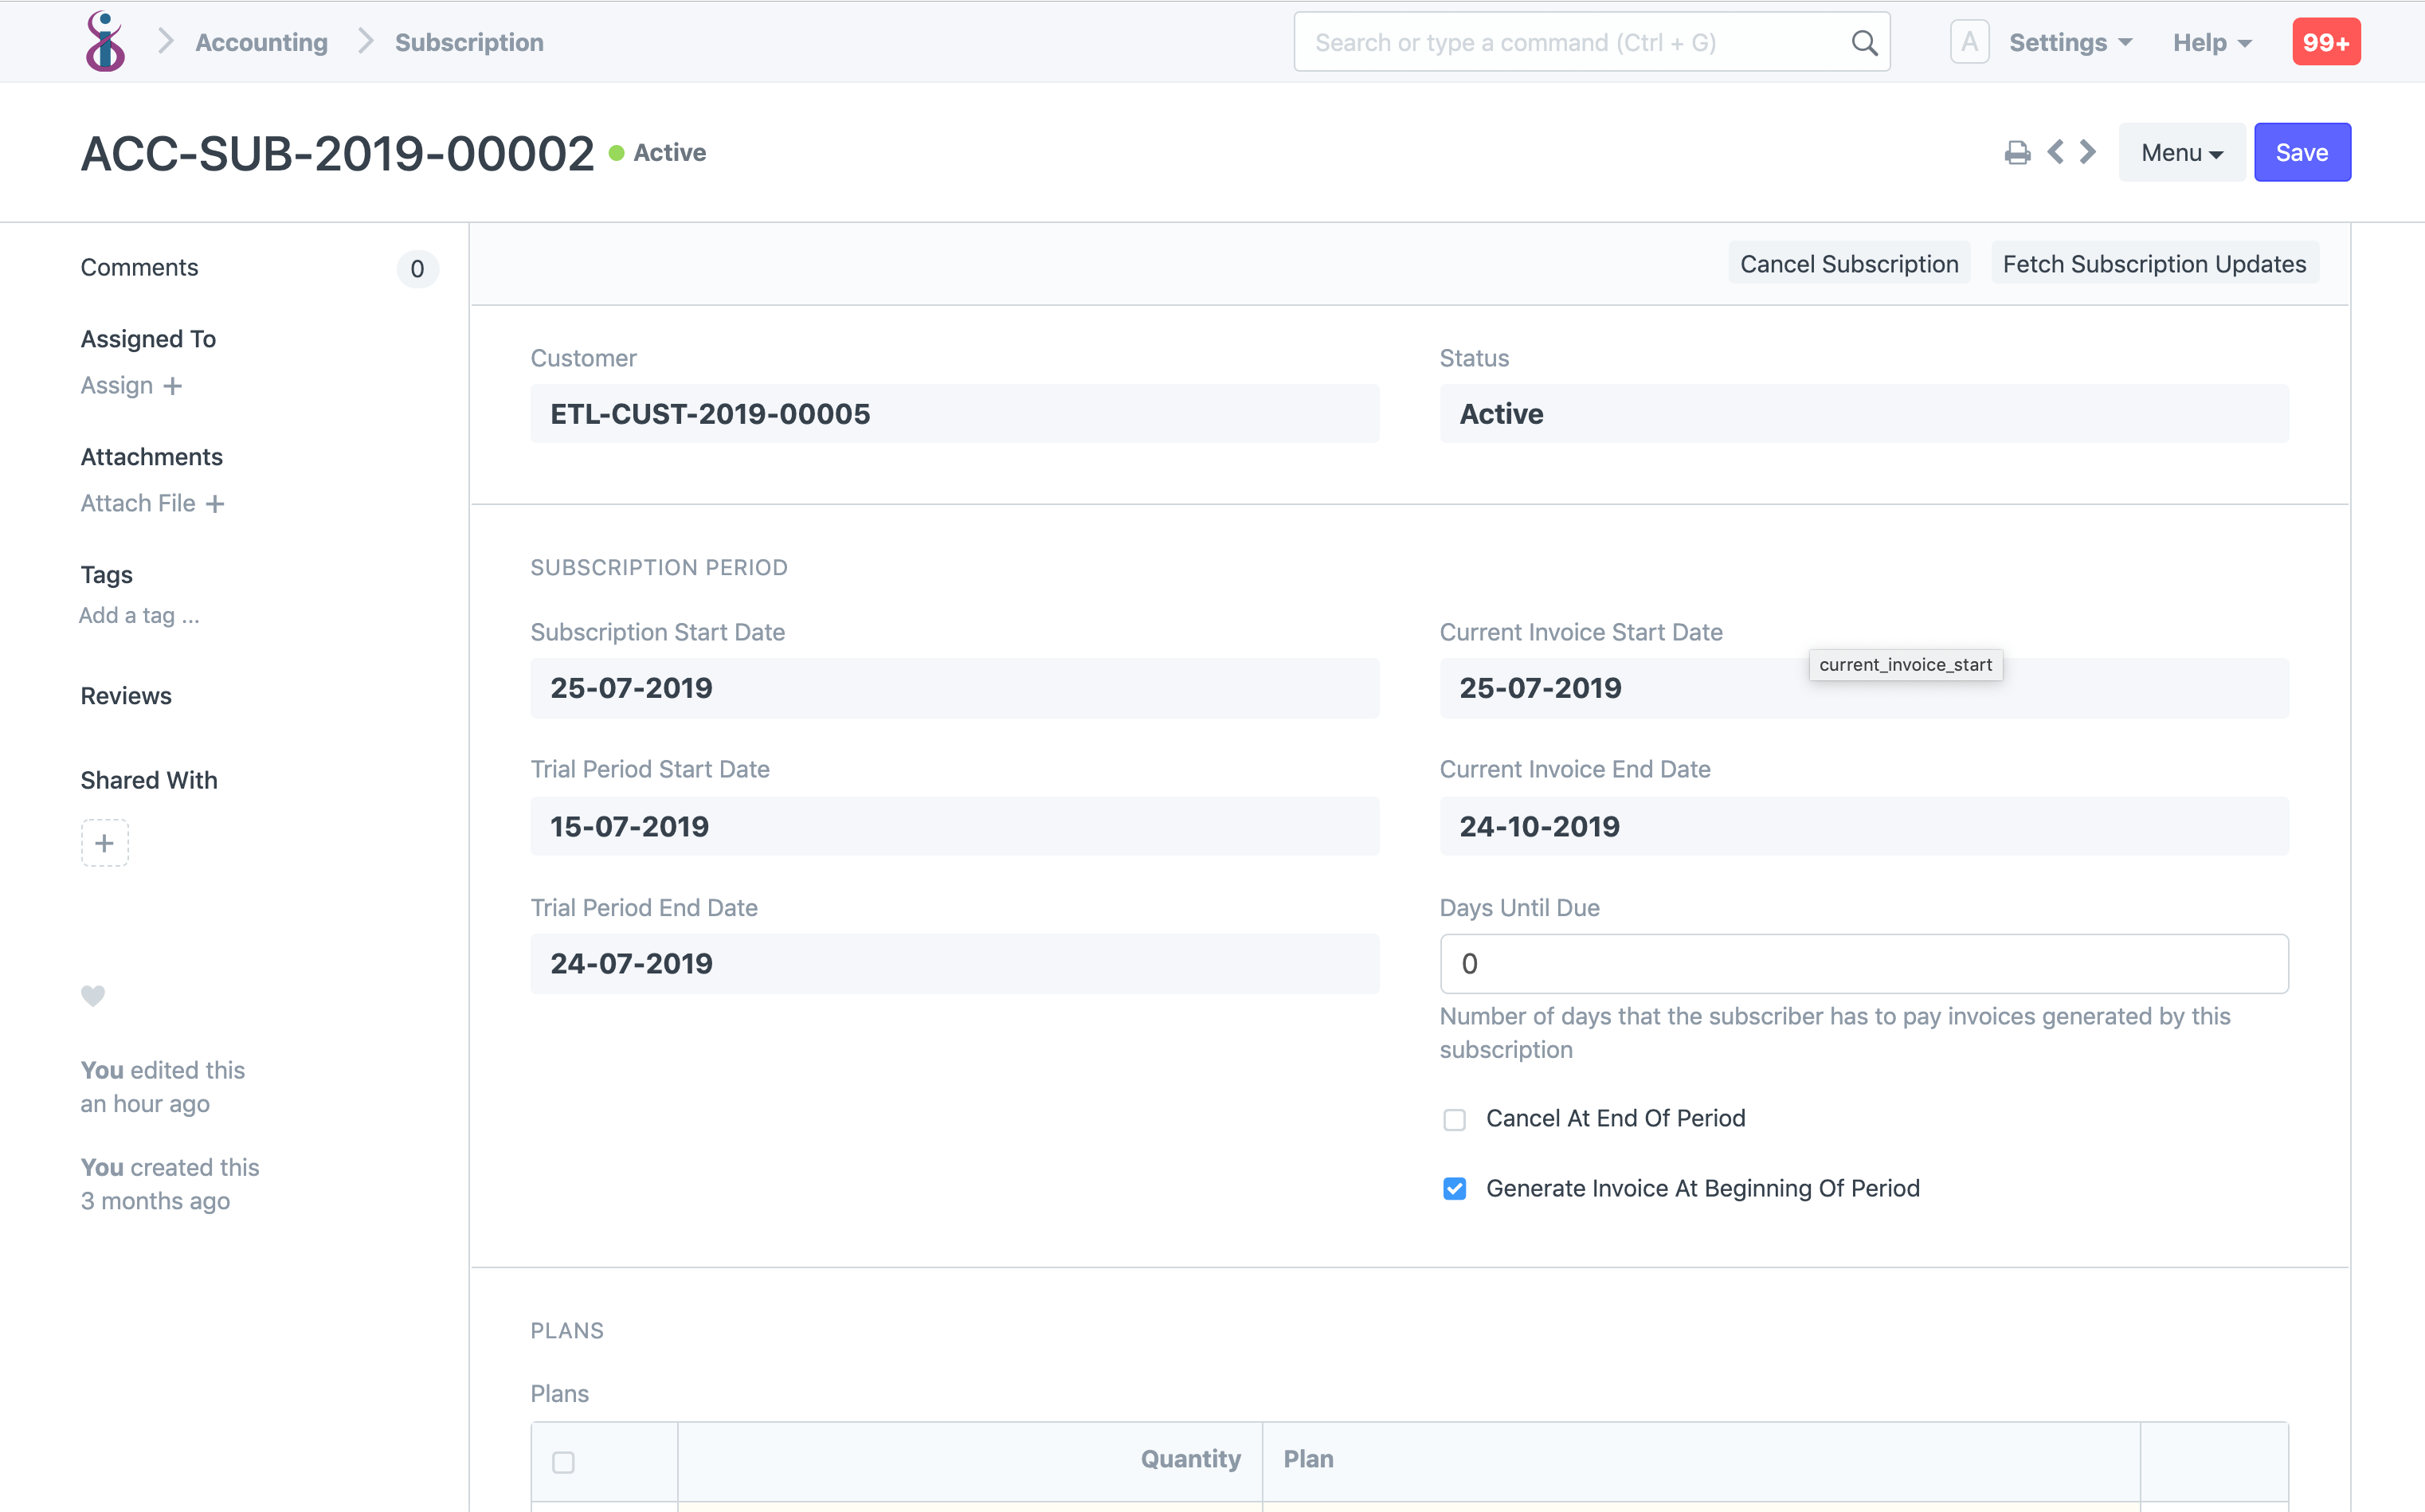The width and height of the screenshot is (2425, 1512).
Task: Click Add a tag to open tag input
Action: pos(139,613)
